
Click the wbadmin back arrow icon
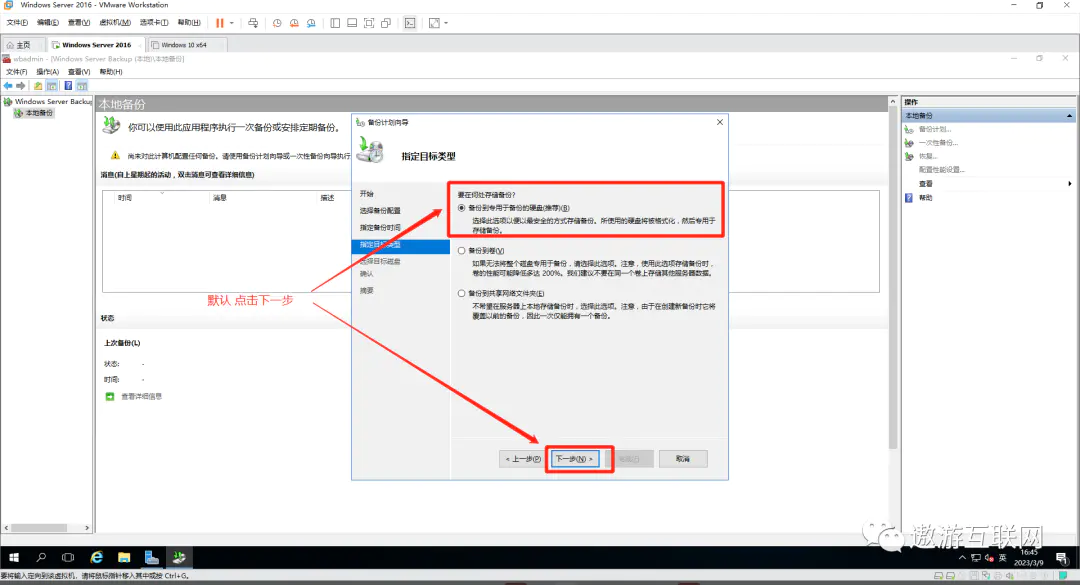pyautogui.click(x=8, y=85)
